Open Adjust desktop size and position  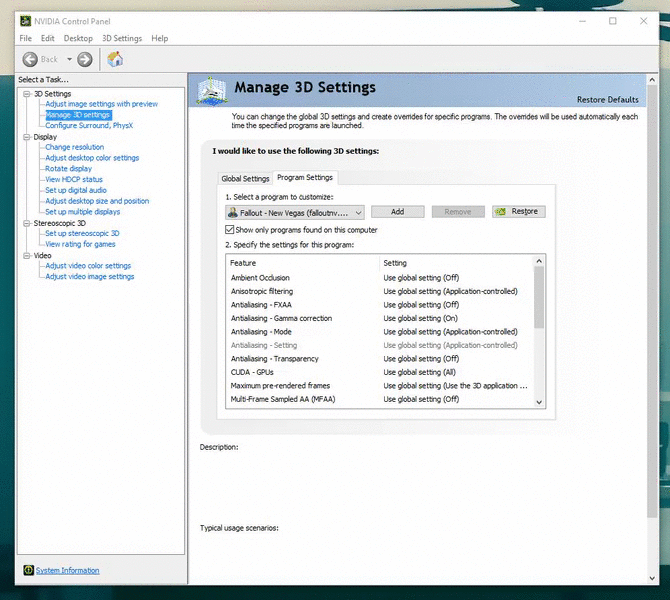pos(97,201)
